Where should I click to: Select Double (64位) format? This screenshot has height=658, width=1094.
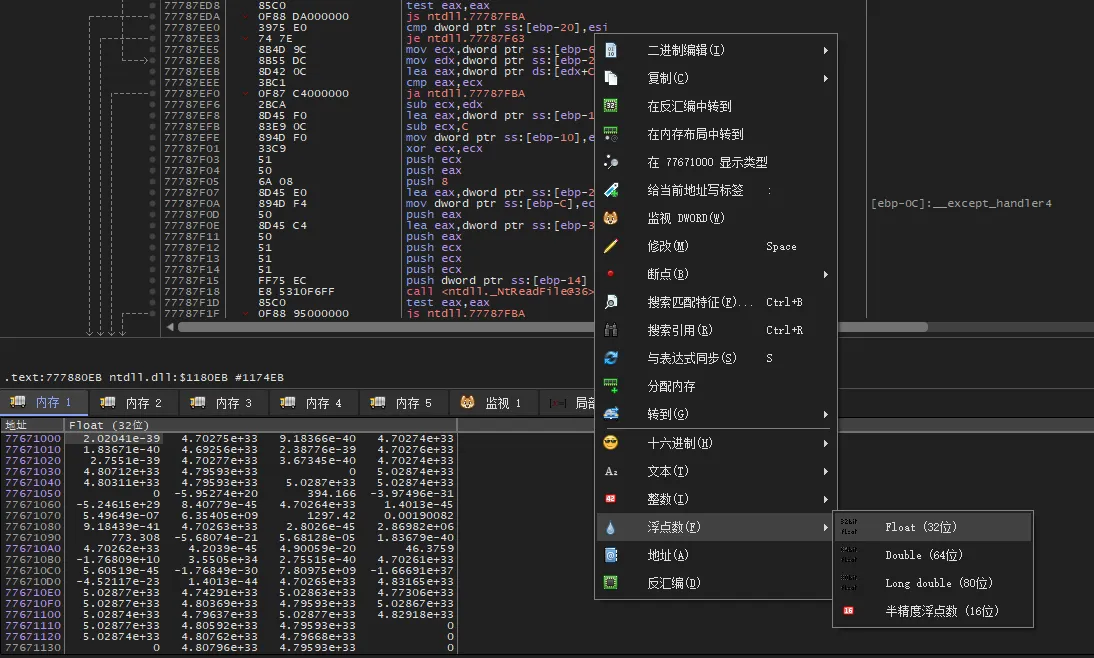pyautogui.click(x=933, y=555)
